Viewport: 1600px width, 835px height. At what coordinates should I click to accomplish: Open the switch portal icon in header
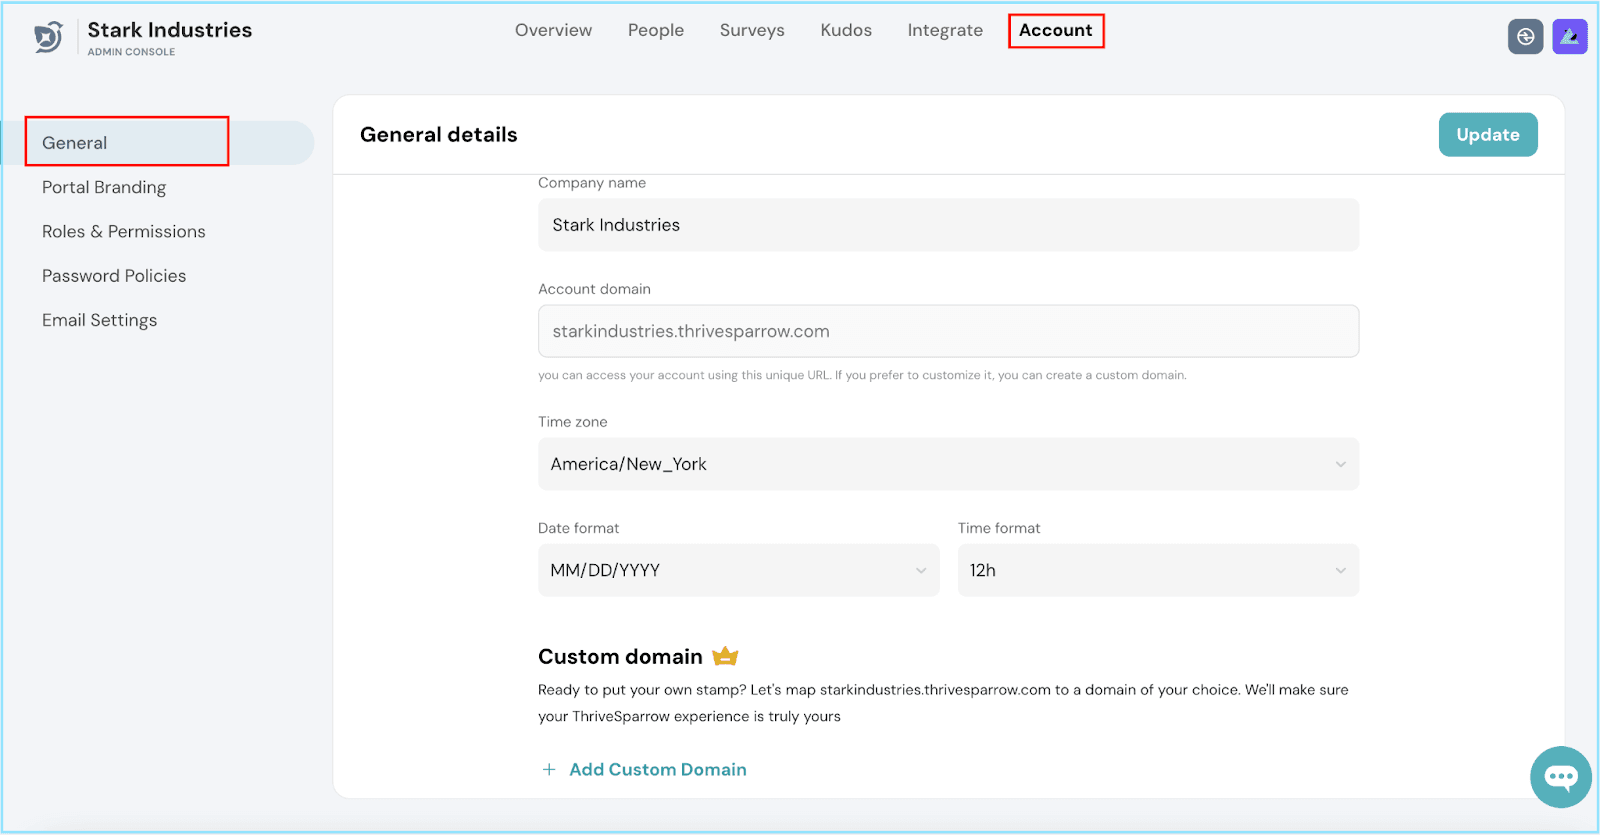1525,37
